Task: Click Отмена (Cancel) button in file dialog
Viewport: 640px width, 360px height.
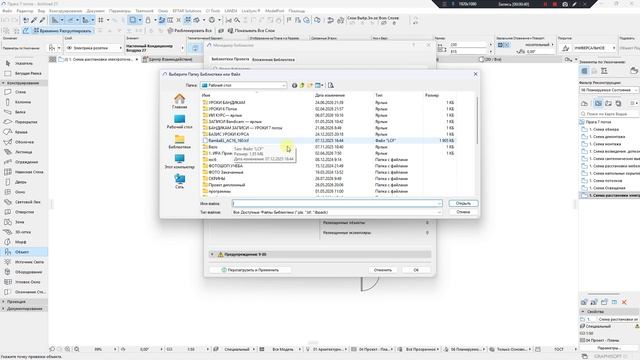Action: pyautogui.click(x=463, y=212)
